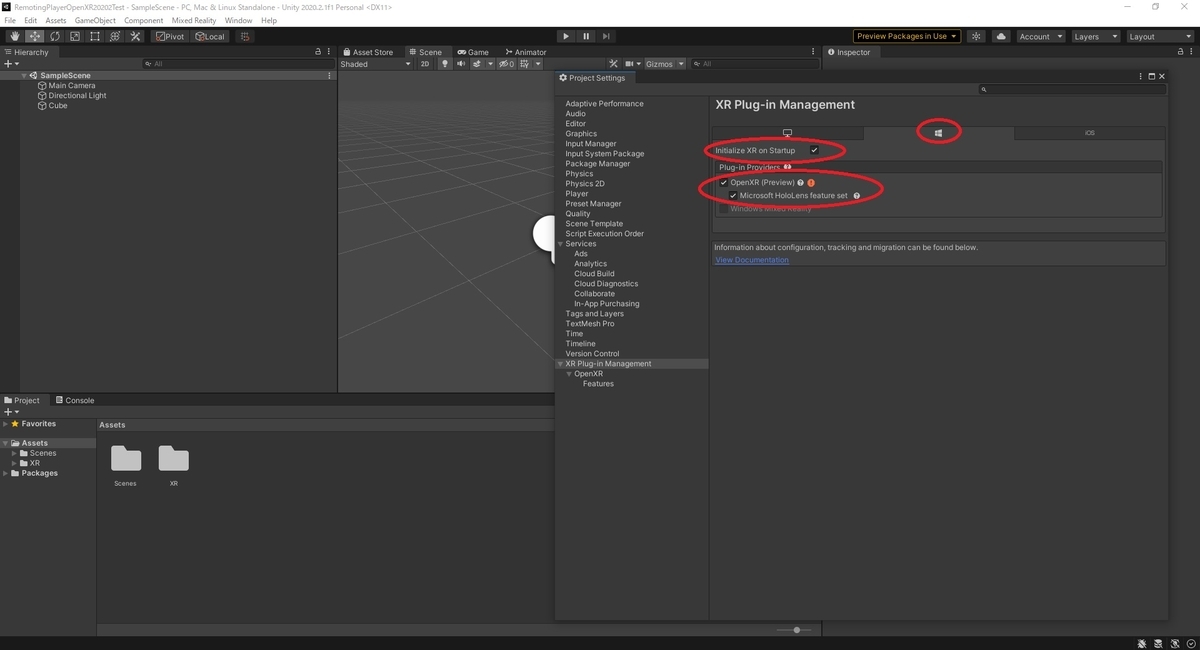Click OpenXR orange warning icon

(811, 183)
